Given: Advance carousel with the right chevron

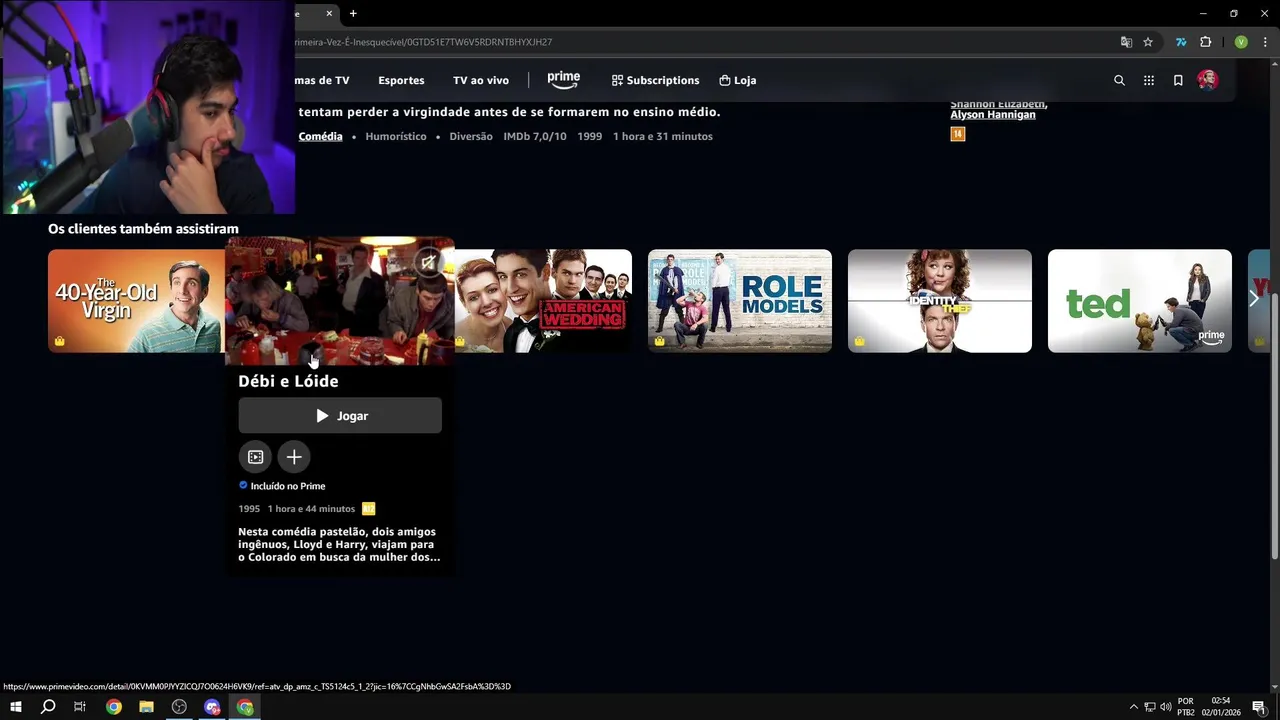Looking at the screenshot, I should [x=1254, y=298].
